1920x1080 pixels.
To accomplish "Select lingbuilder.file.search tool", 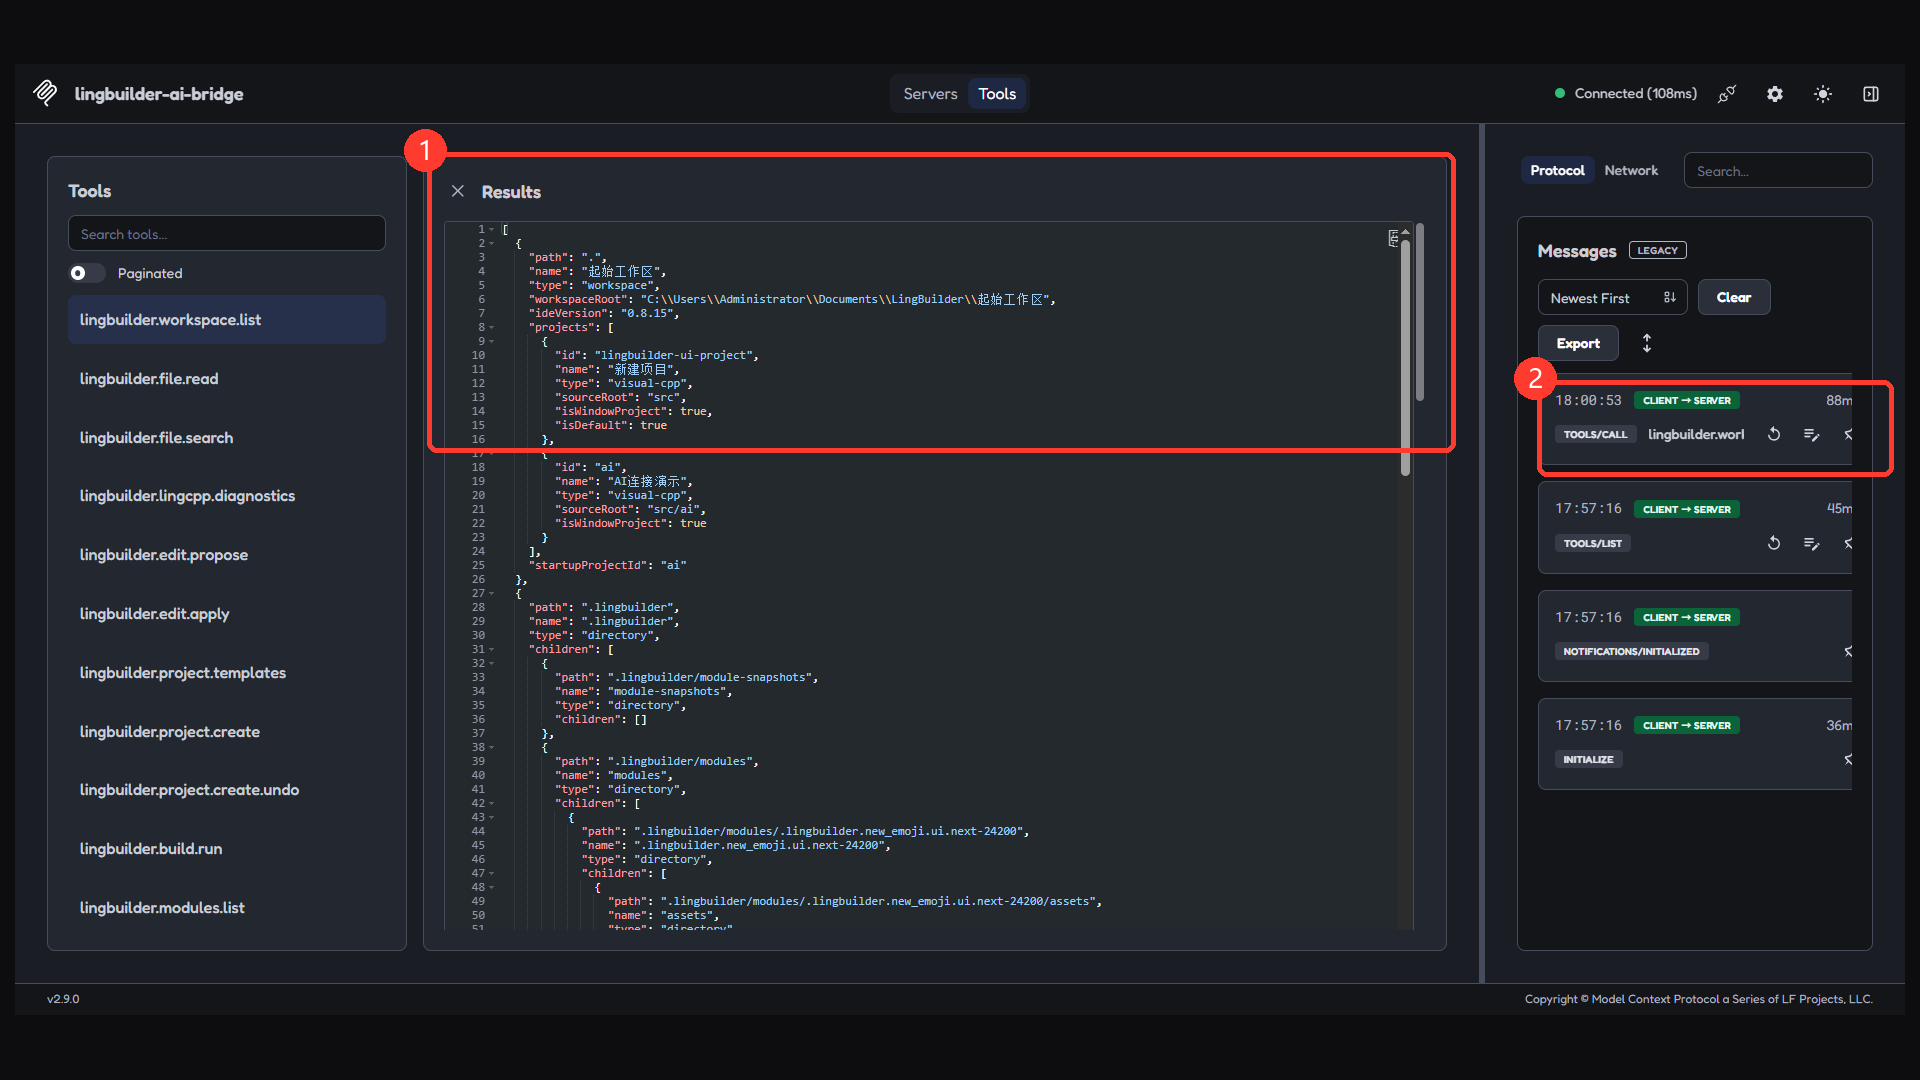I will pos(227,438).
